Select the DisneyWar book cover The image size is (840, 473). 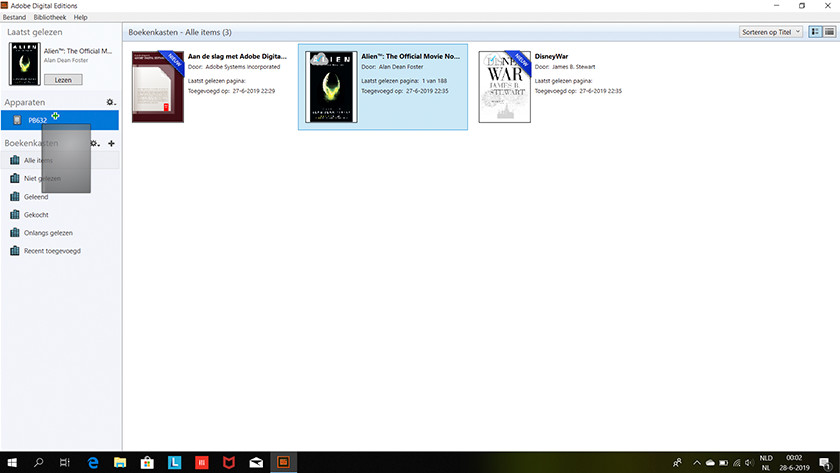504,87
